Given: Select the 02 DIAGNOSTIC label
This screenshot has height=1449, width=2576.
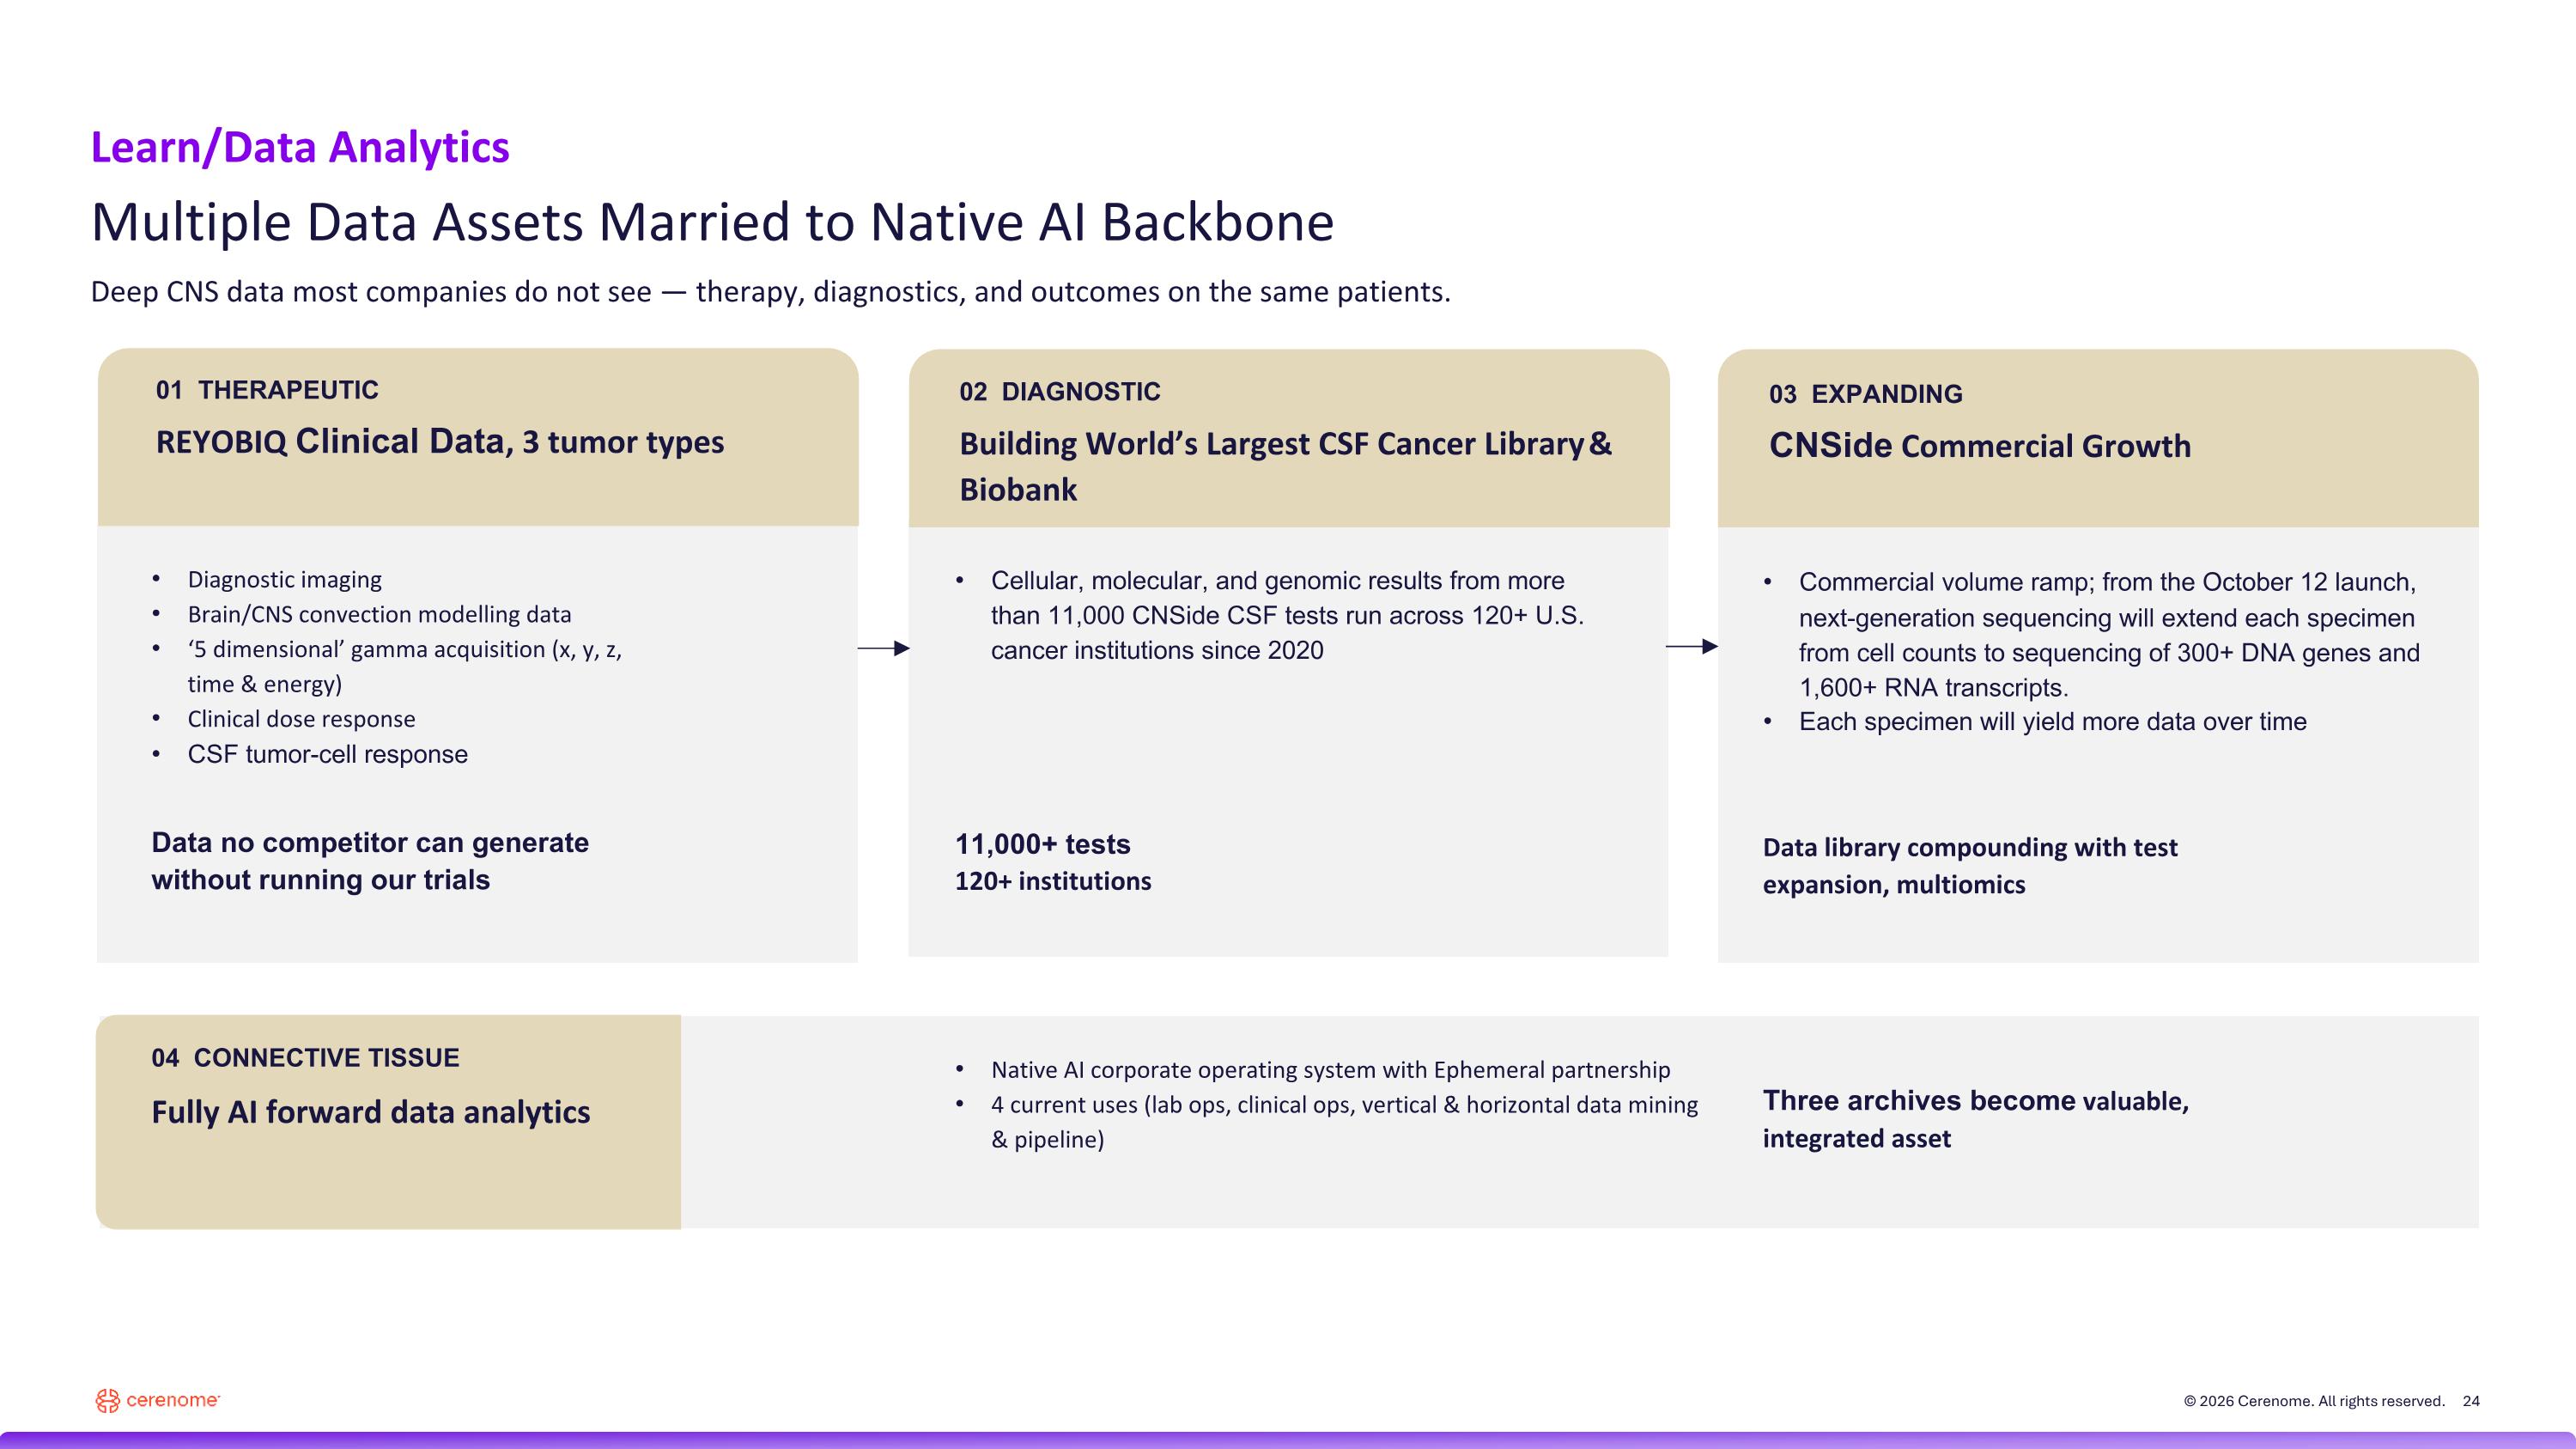Looking at the screenshot, I should coord(1060,392).
